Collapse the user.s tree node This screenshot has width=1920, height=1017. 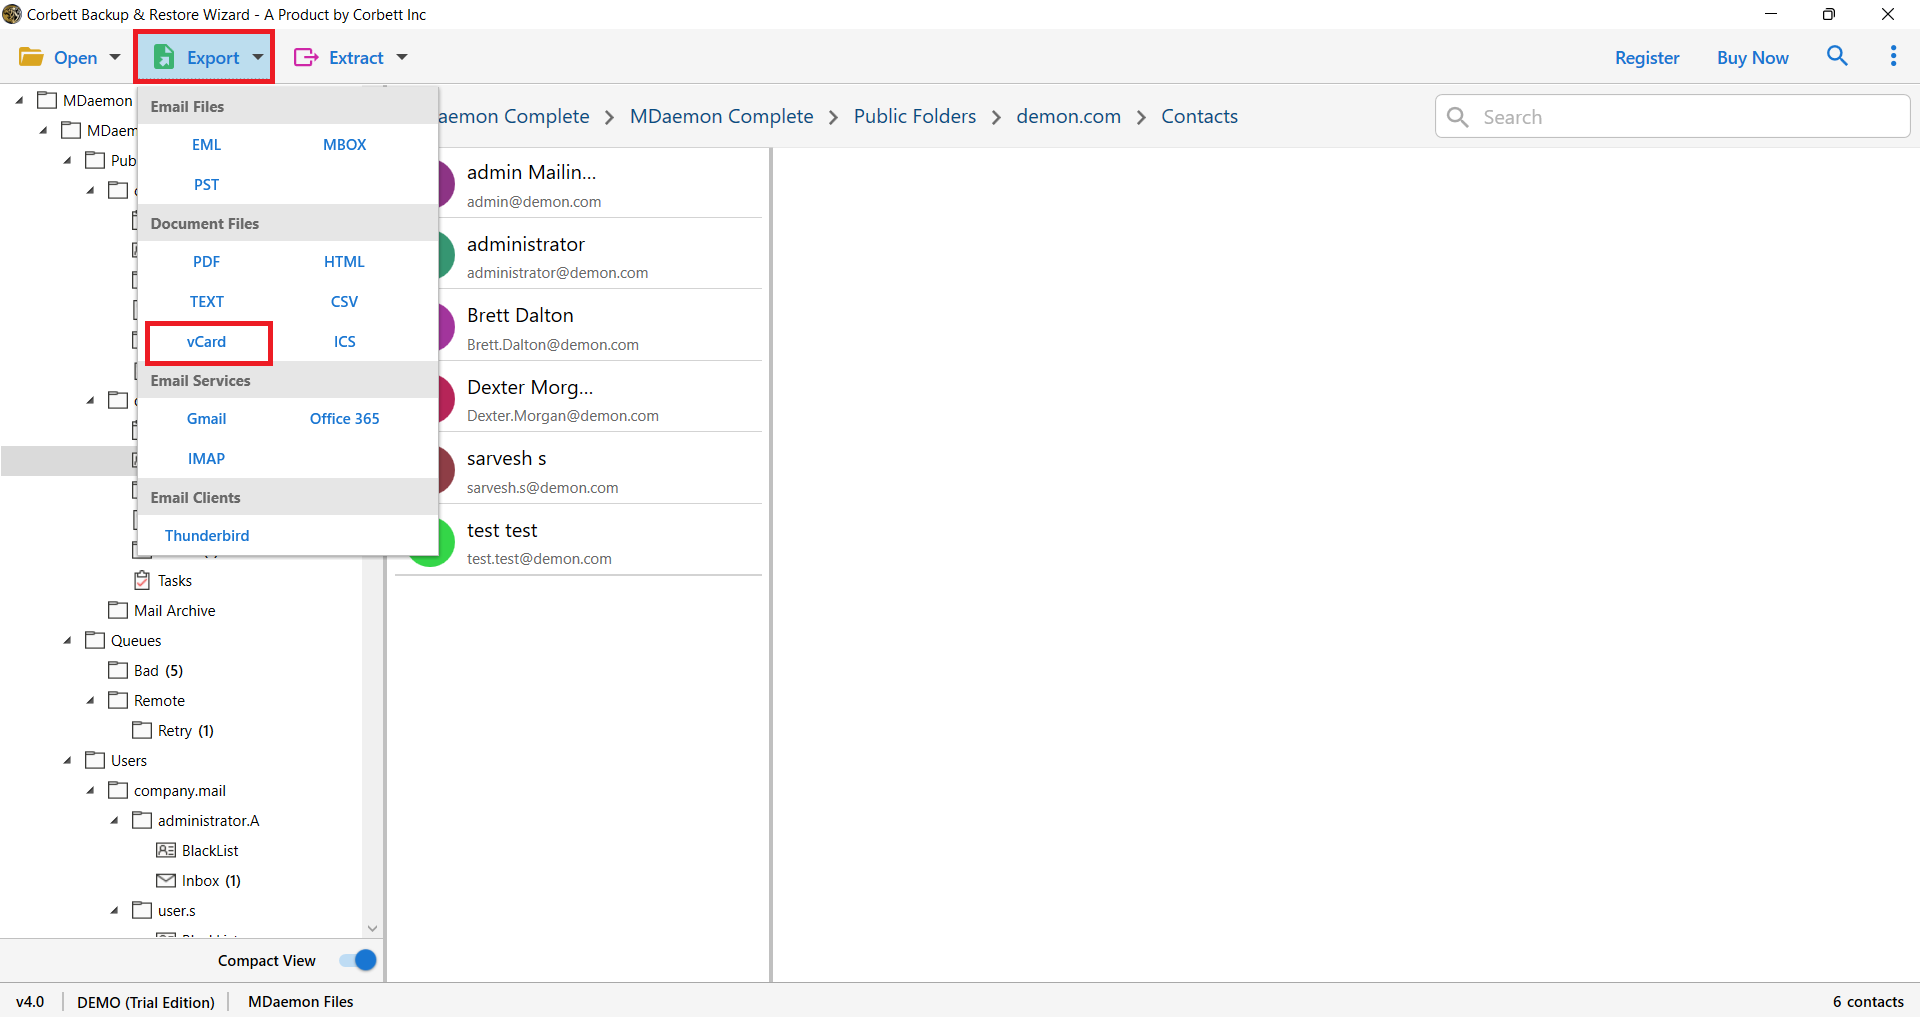(x=114, y=910)
